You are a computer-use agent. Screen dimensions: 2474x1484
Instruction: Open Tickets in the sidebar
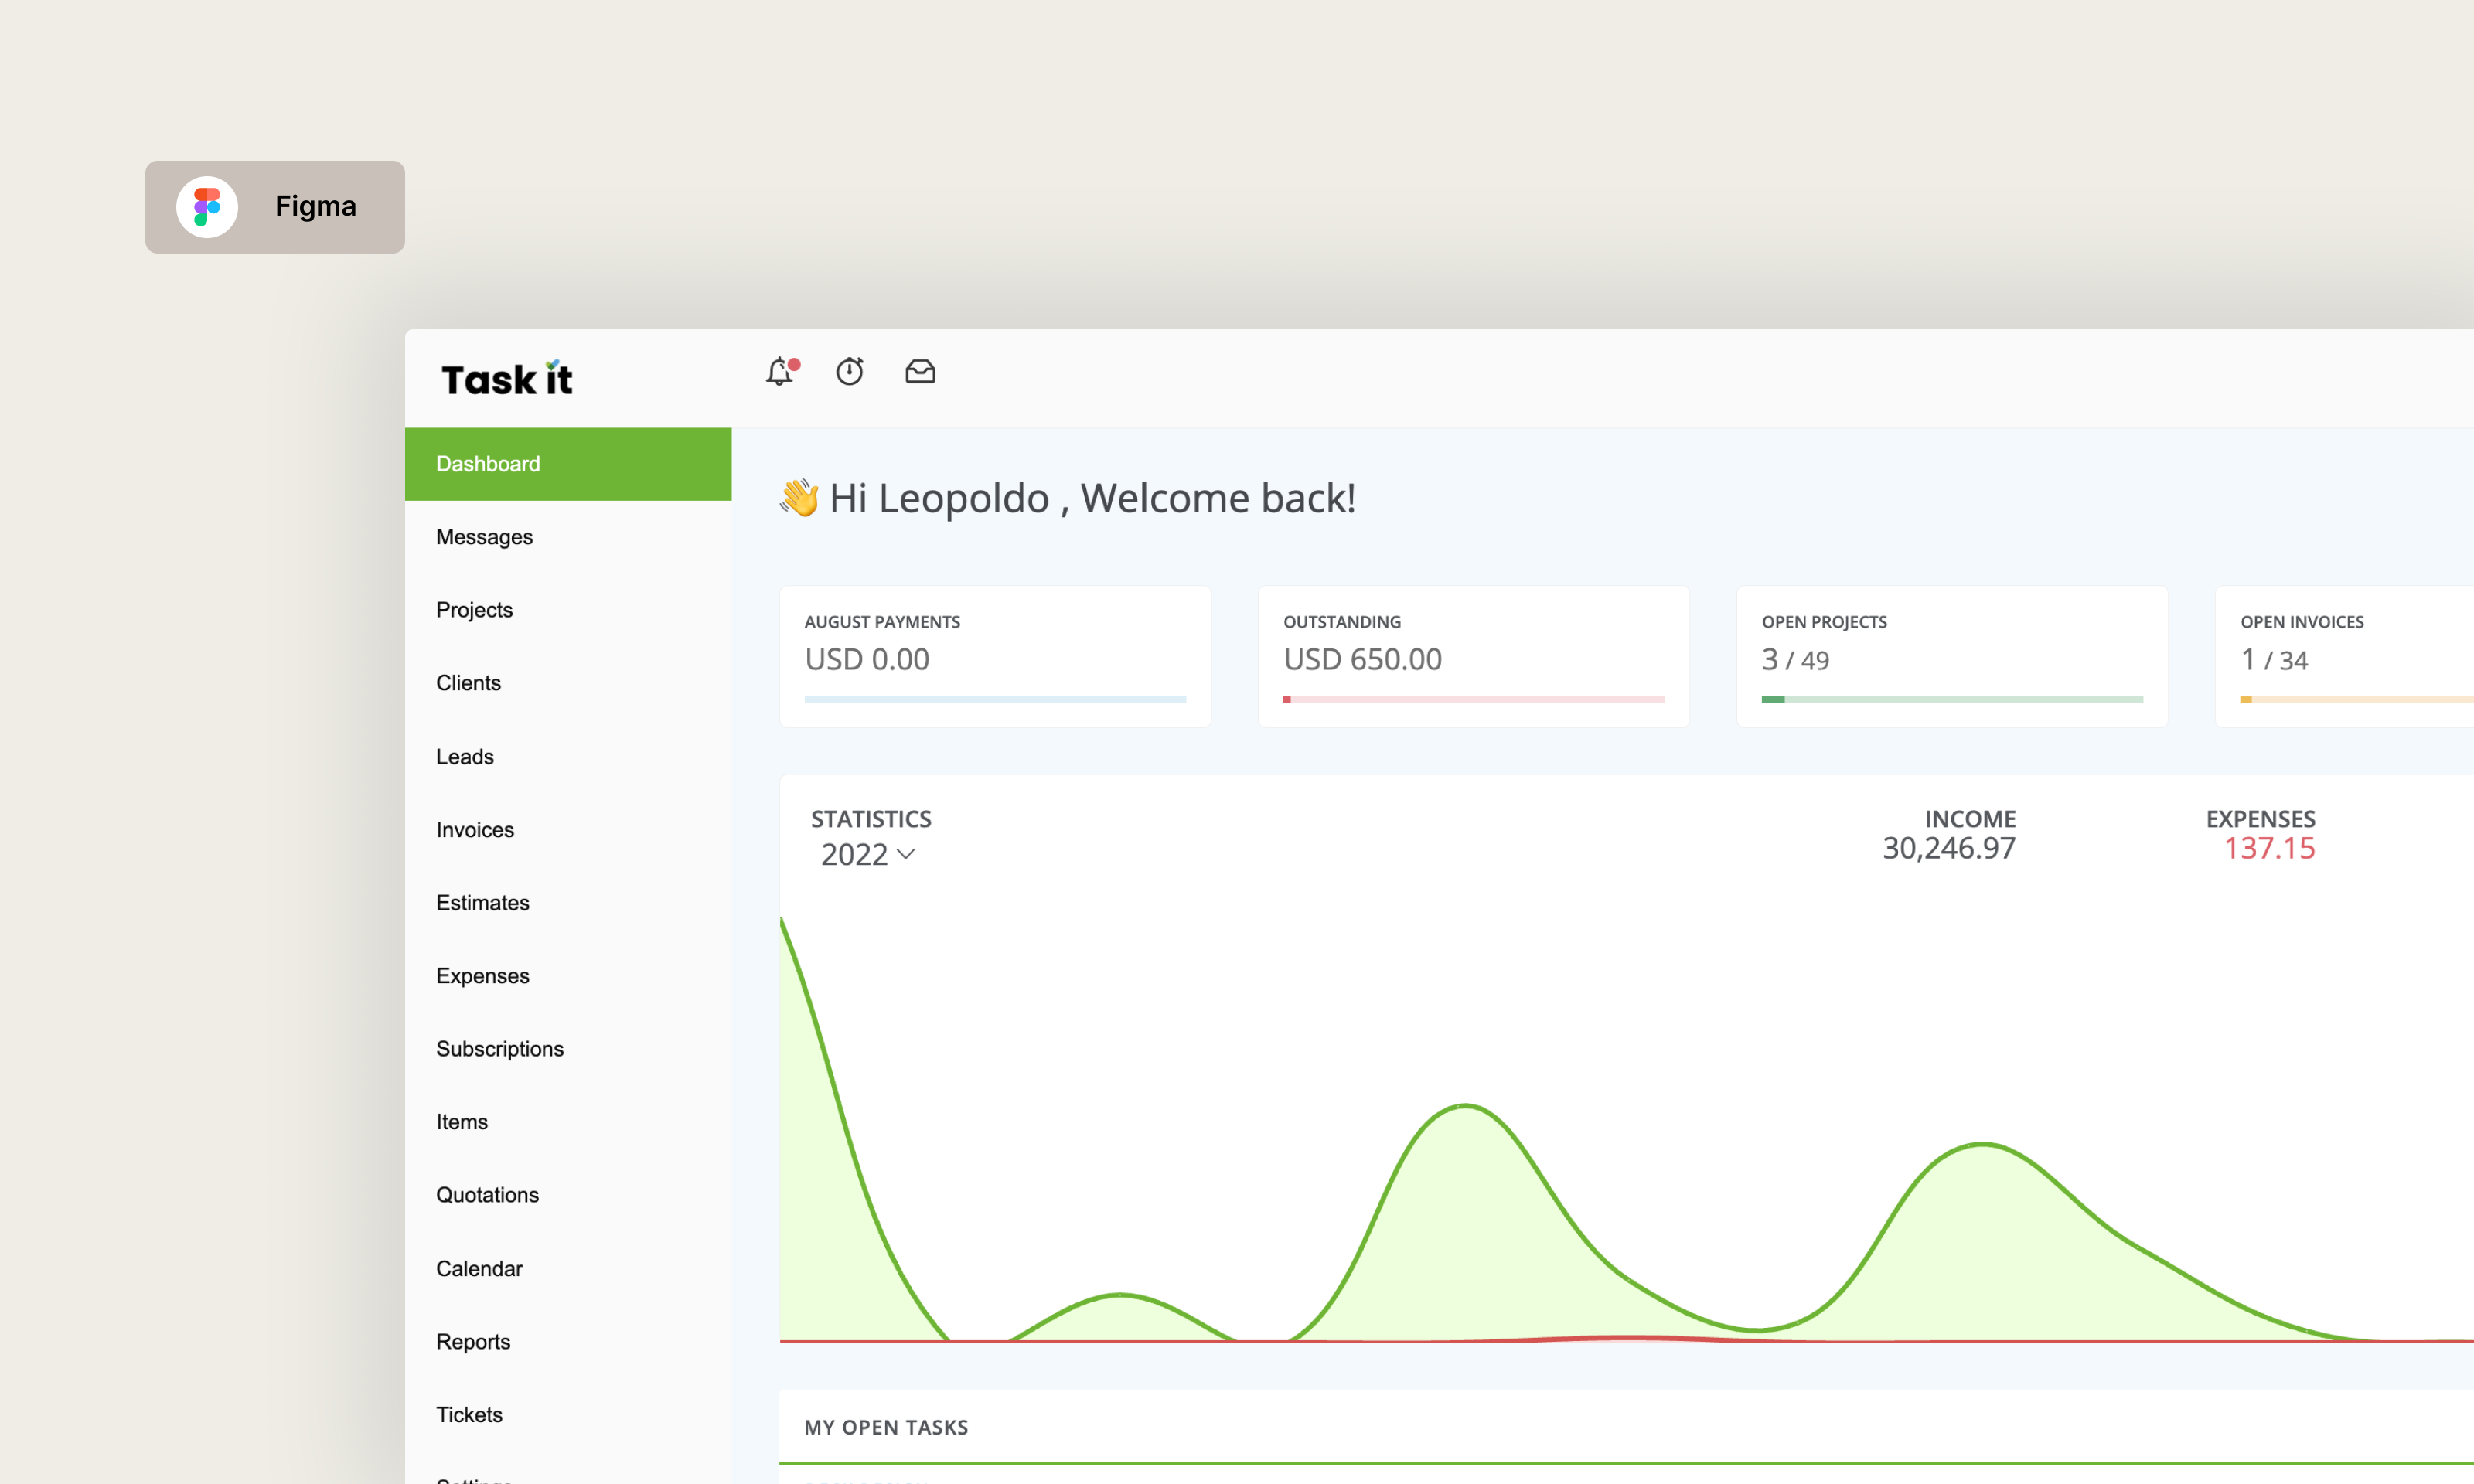[568, 1415]
